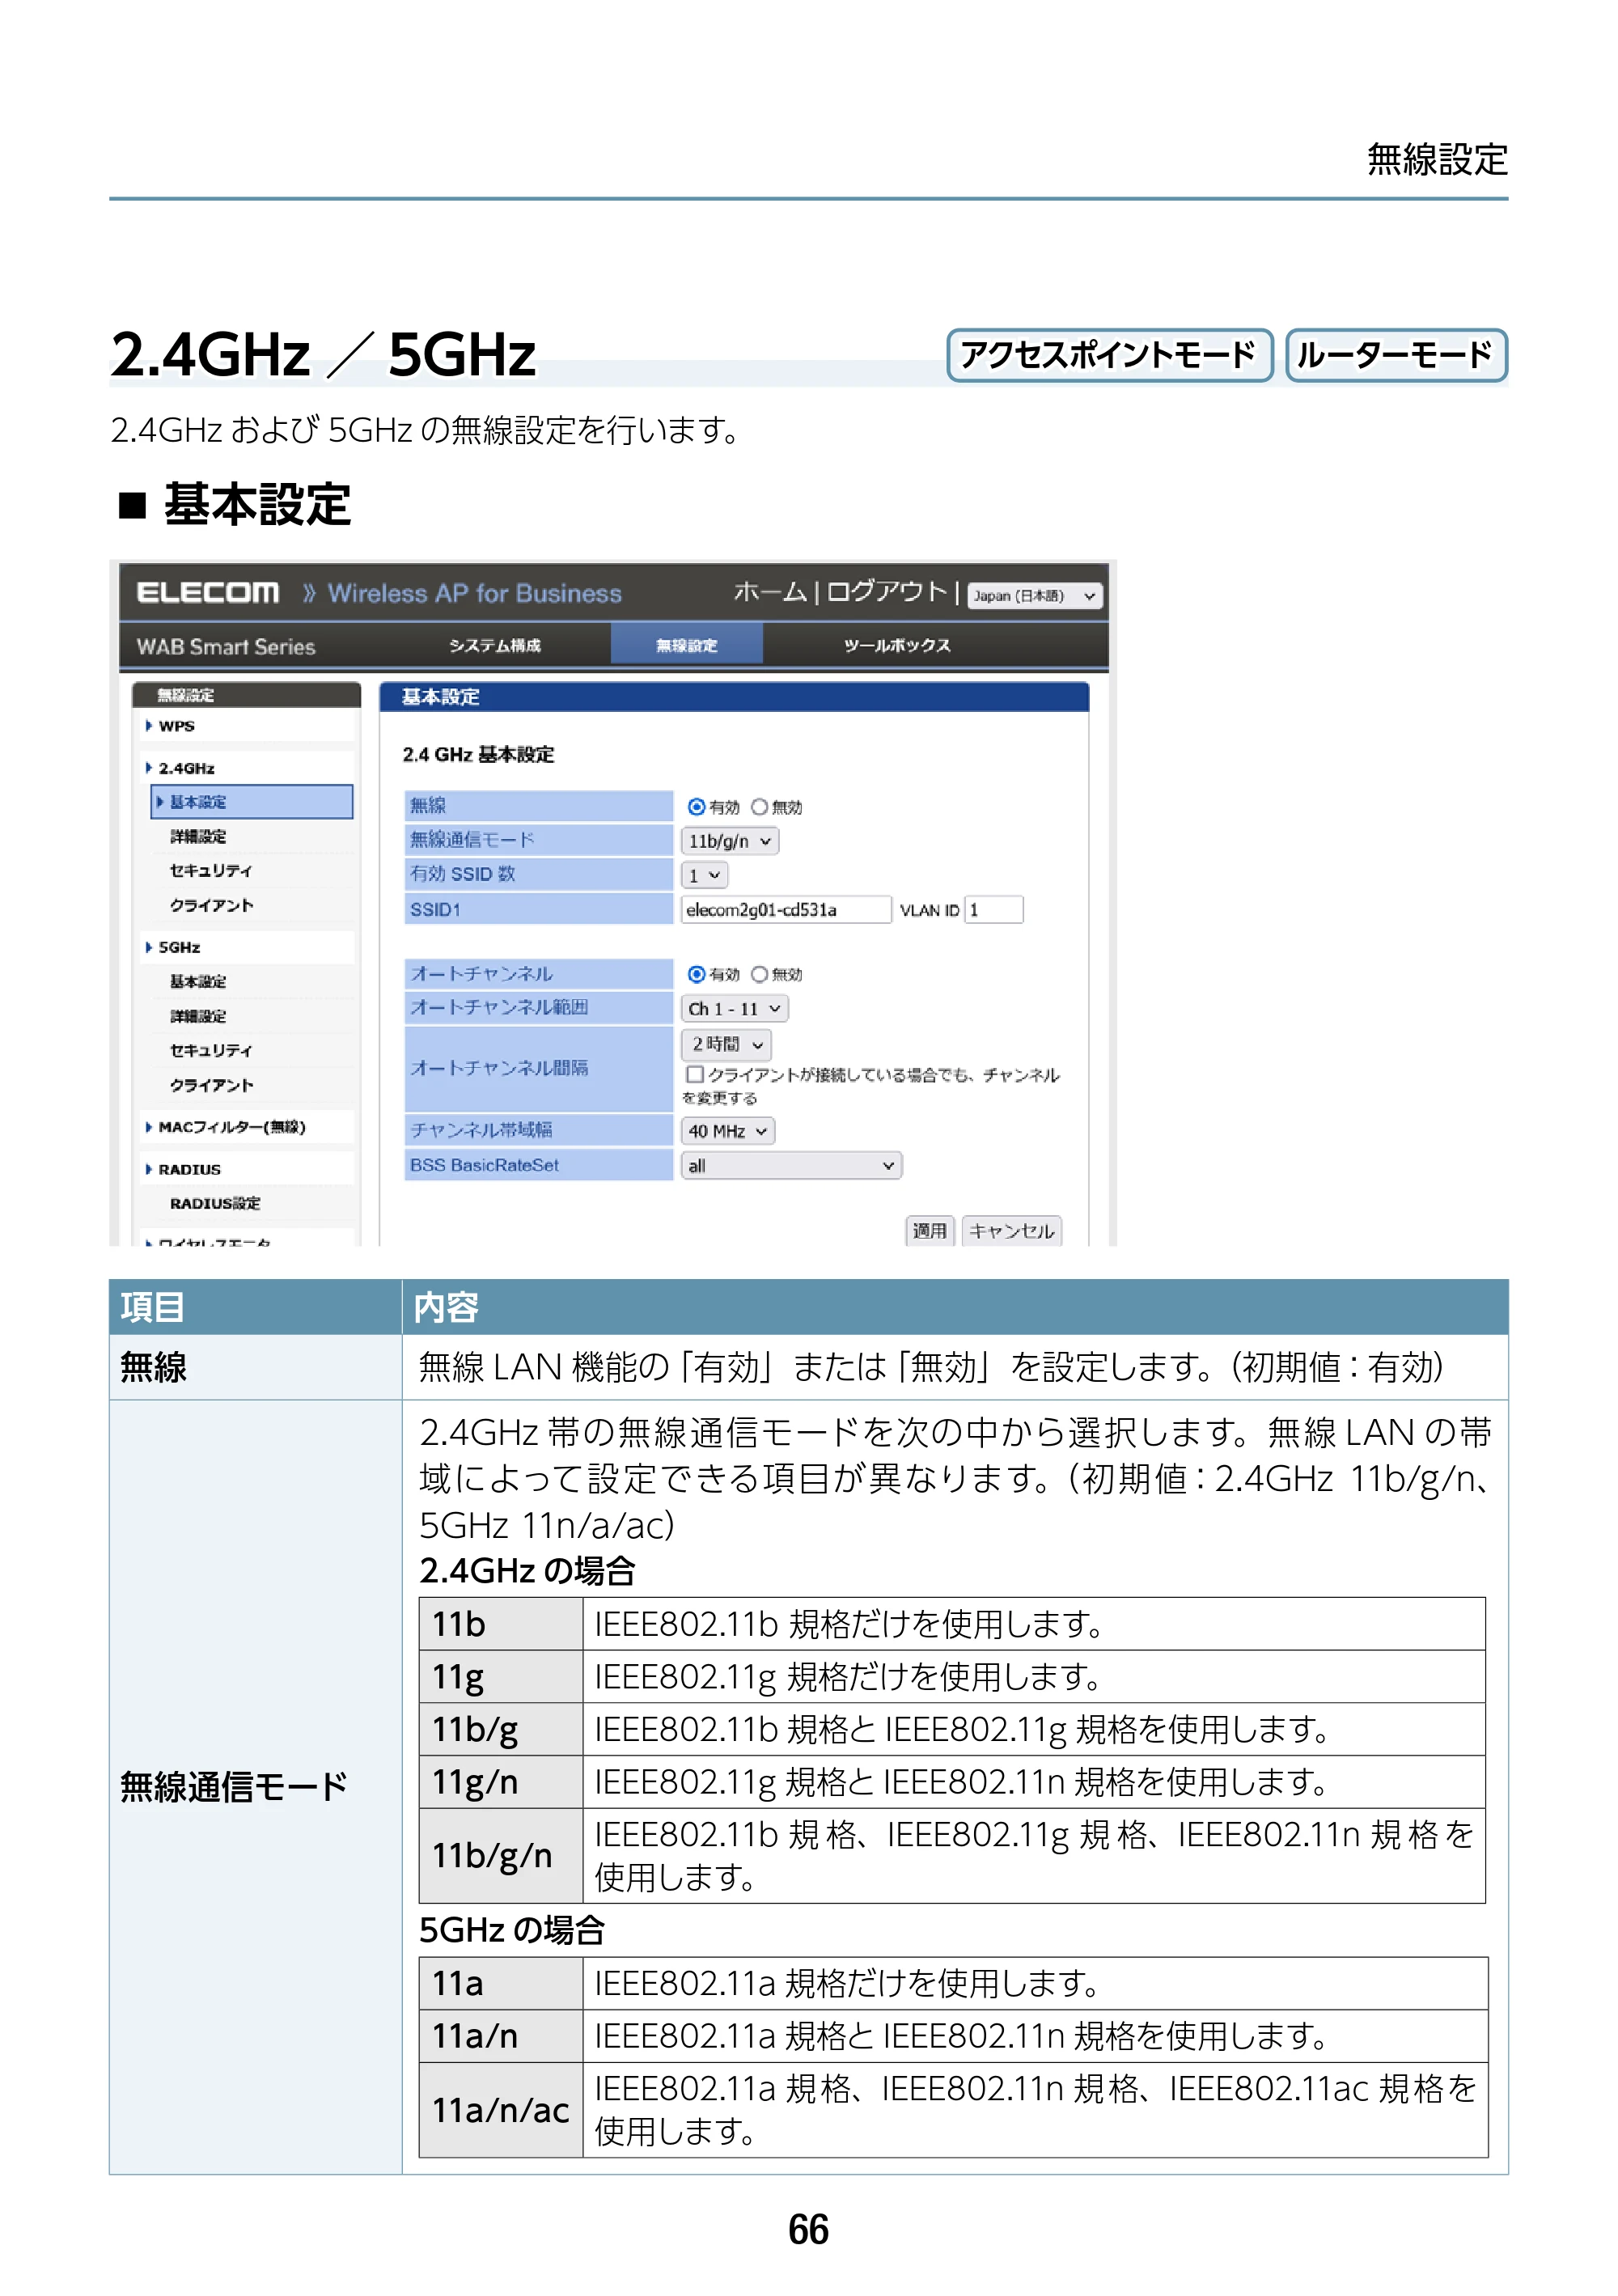
Task: Open RADIUS設定 in the sidebar
Action: [x=215, y=1204]
